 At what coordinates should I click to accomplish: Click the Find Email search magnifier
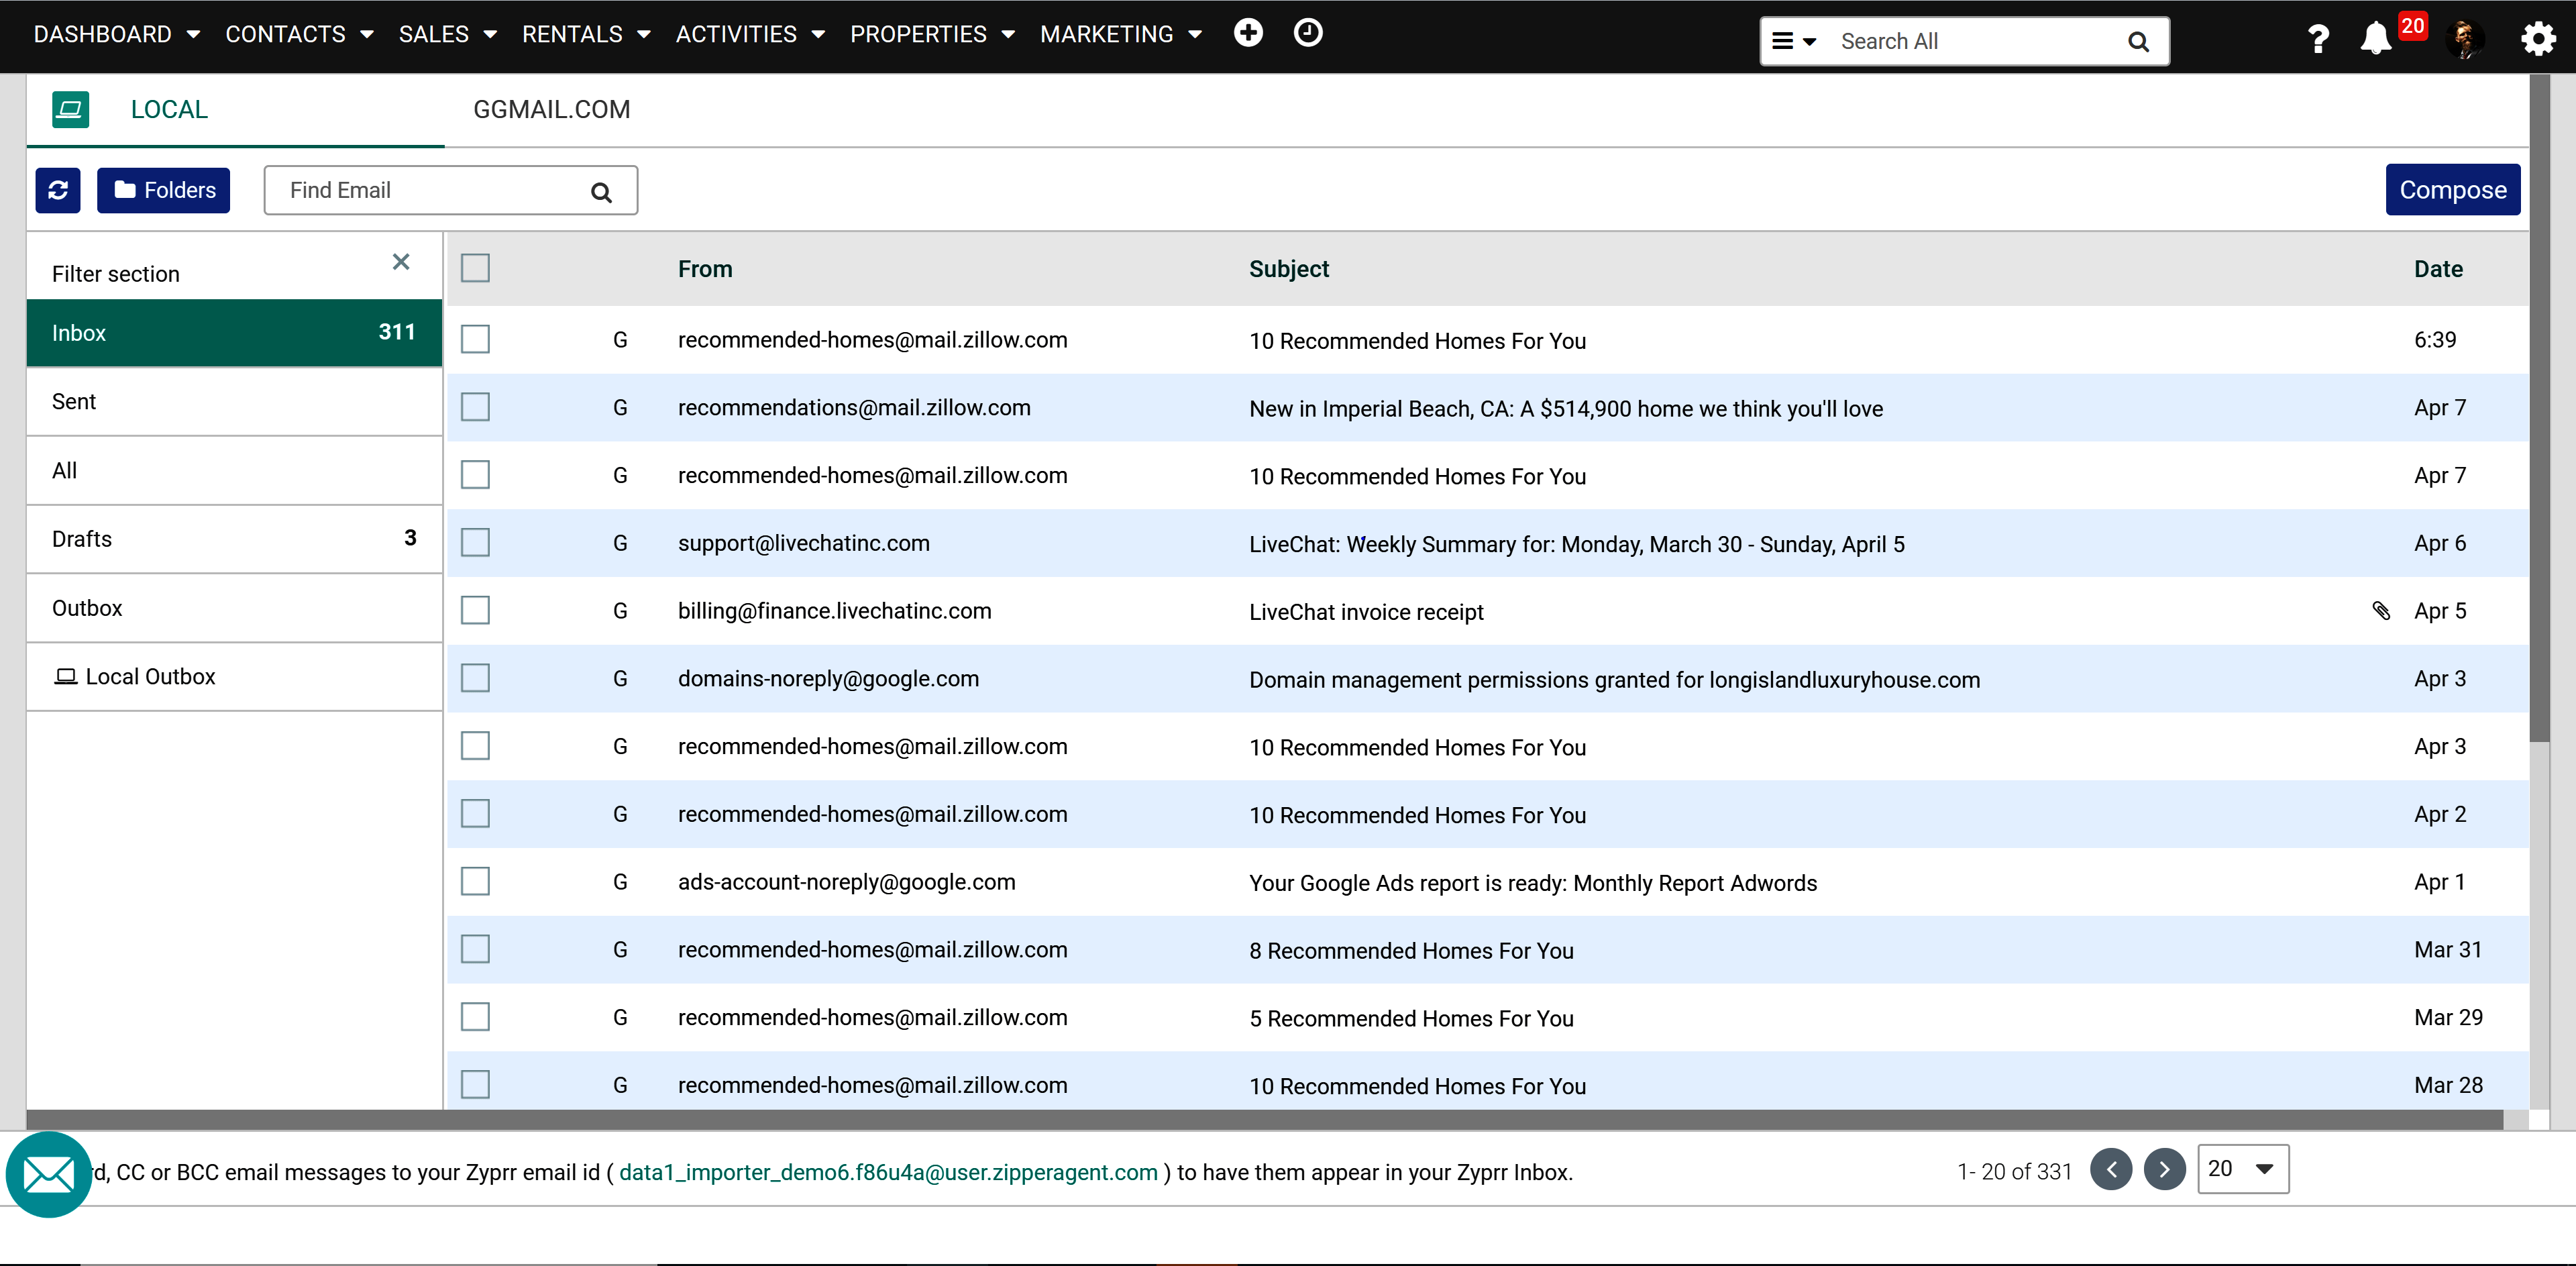click(601, 190)
